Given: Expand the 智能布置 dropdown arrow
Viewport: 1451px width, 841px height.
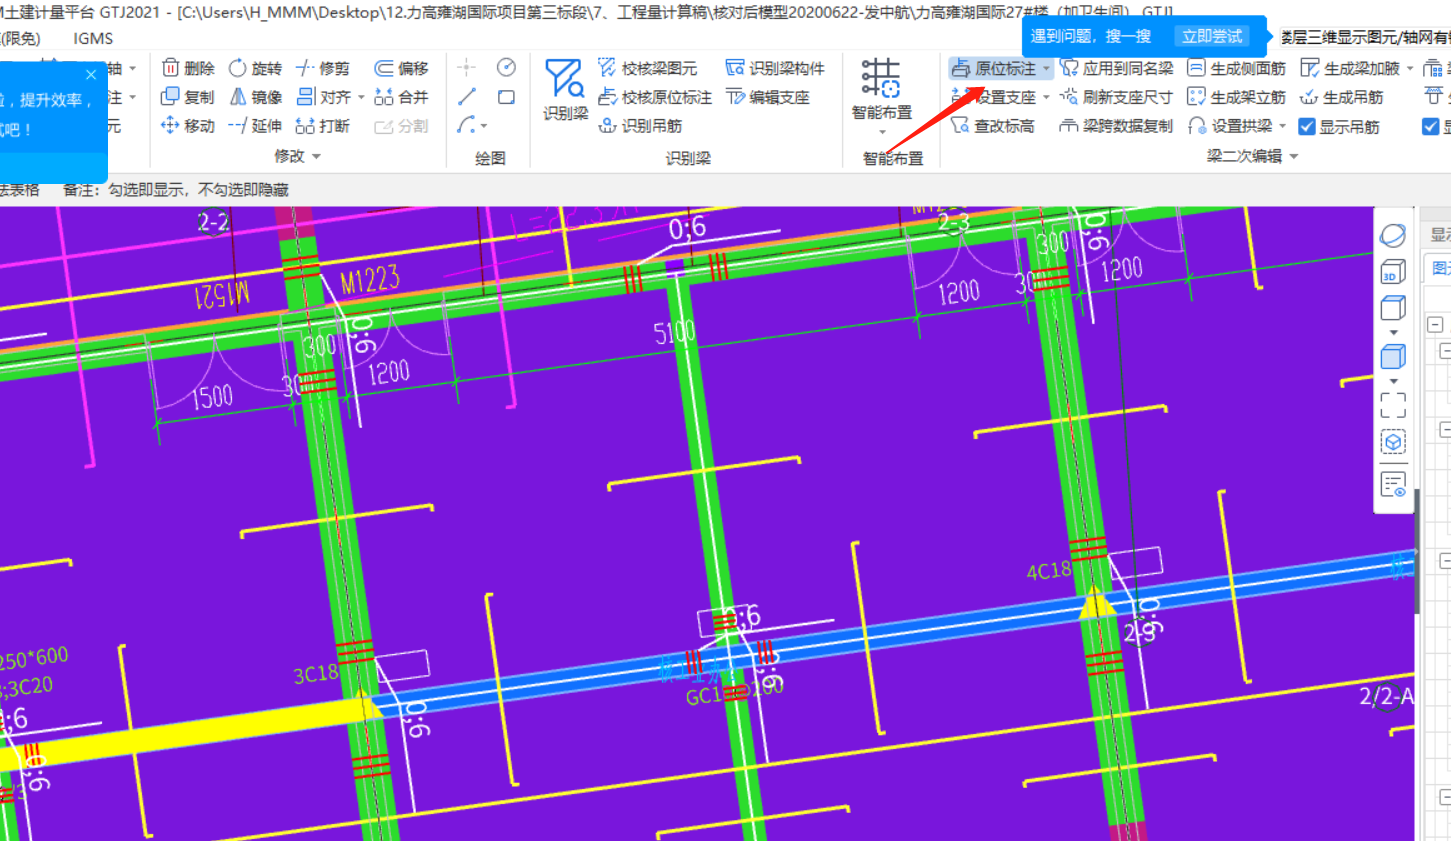Looking at the screenshot, I should coord(882,132).
